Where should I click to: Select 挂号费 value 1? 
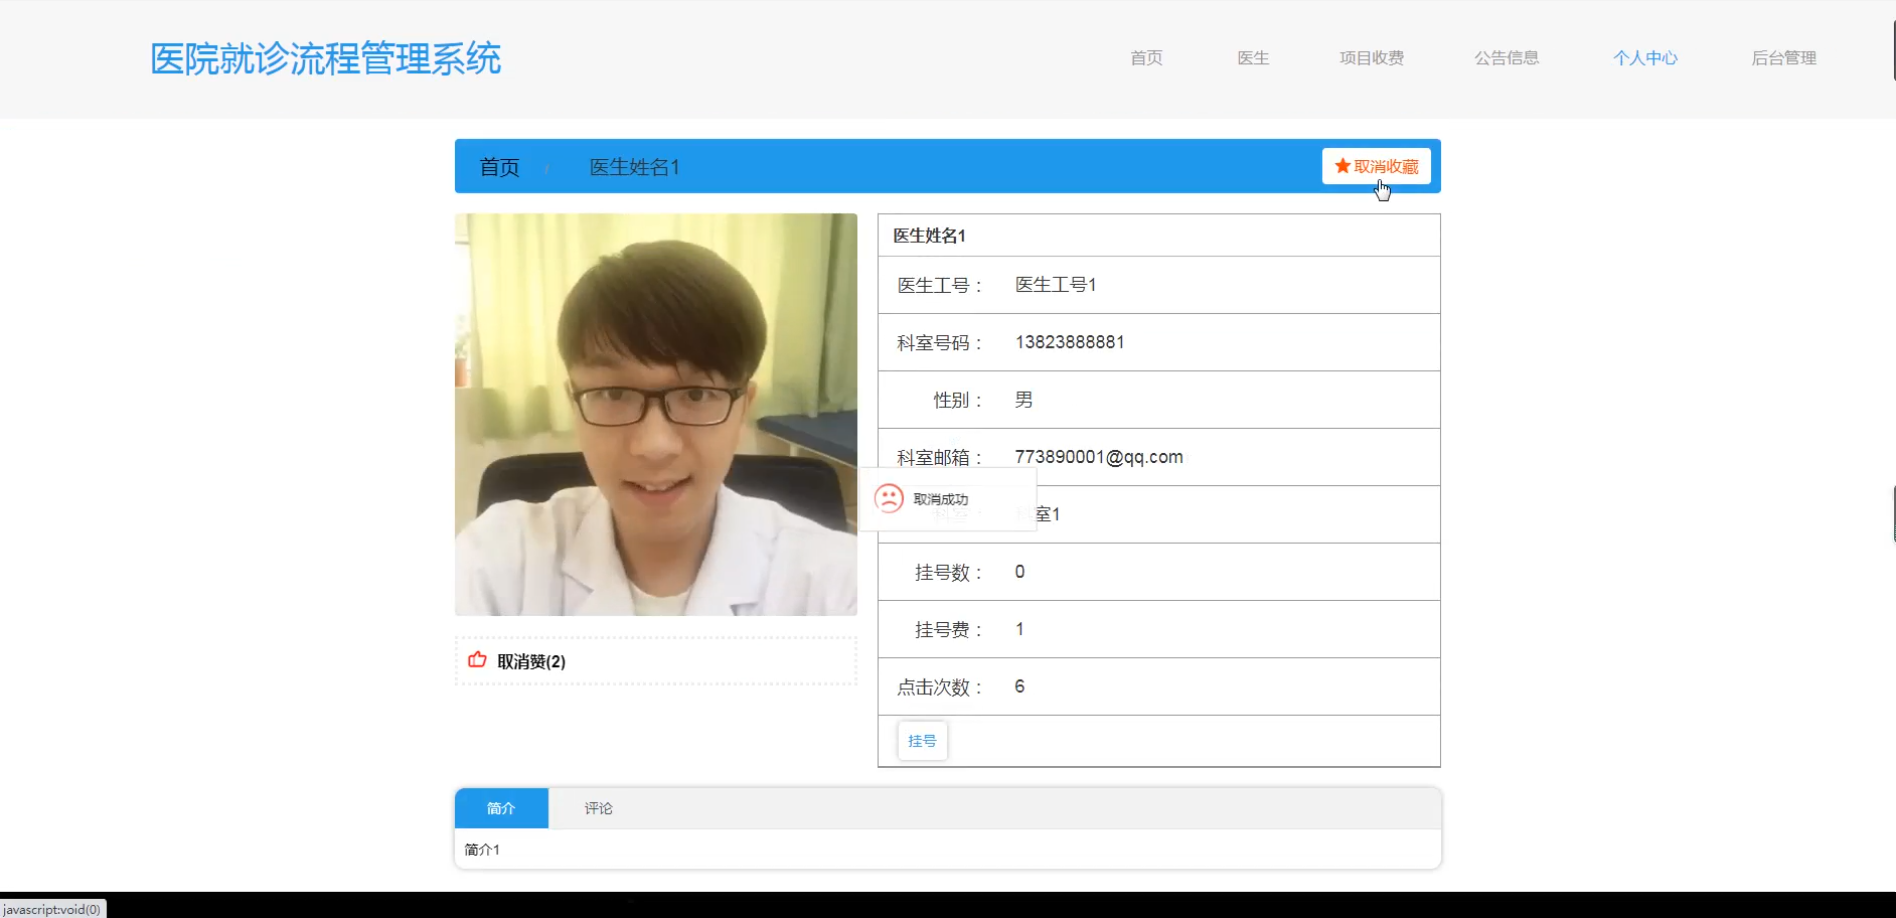1019,629
